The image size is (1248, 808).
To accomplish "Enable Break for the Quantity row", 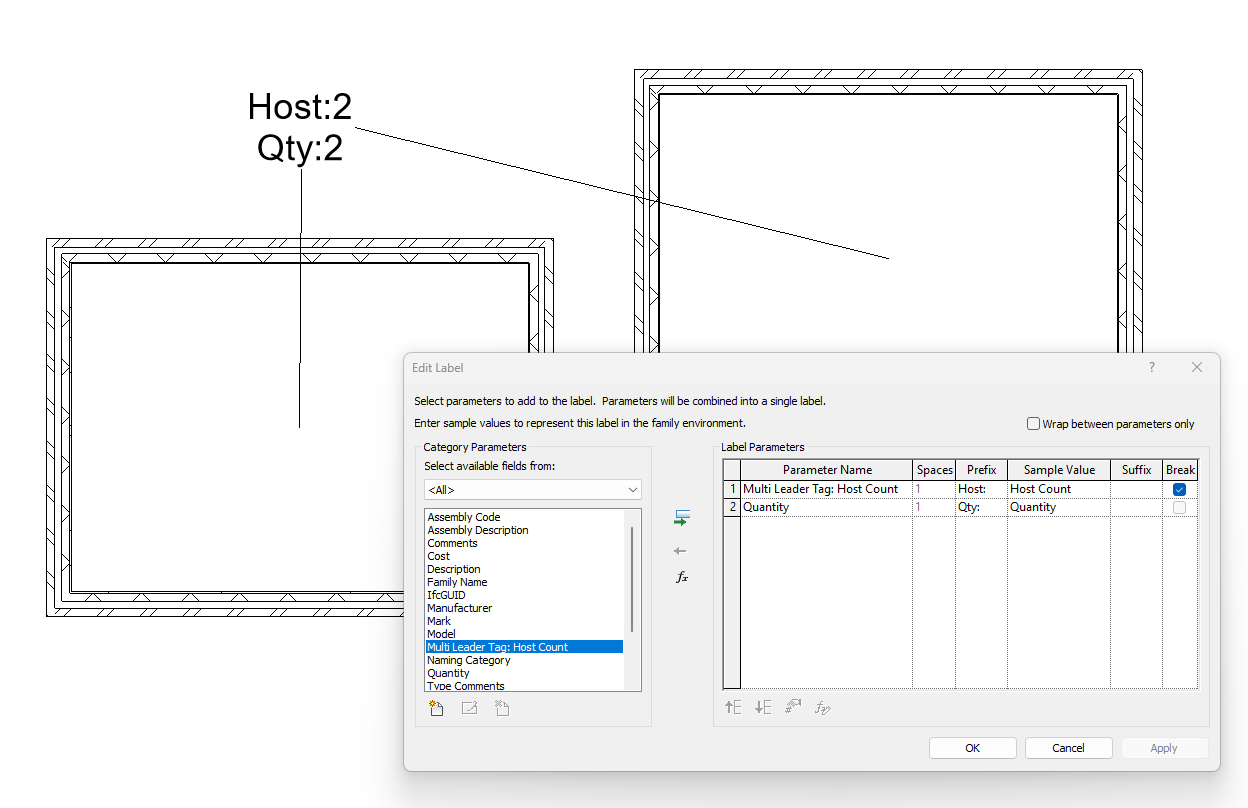I will (1179, 507).
